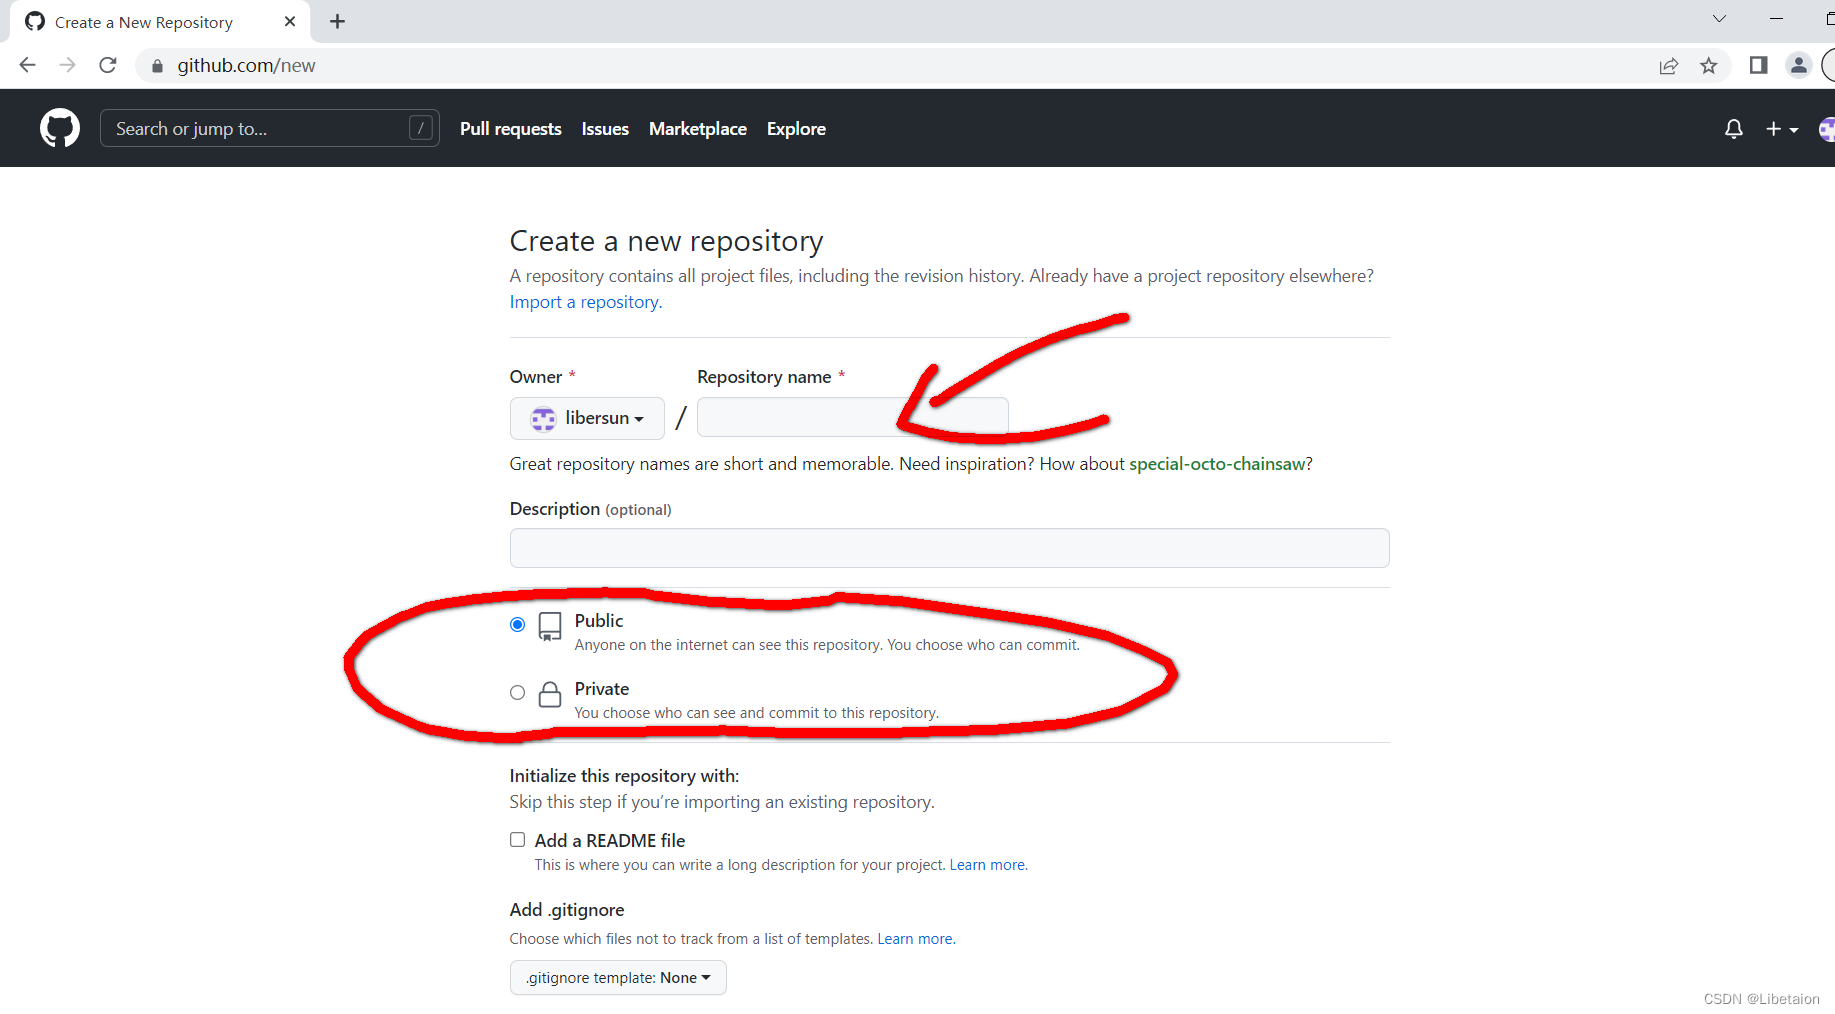
Task: Focus the Description field
Action: click(950, 548)
